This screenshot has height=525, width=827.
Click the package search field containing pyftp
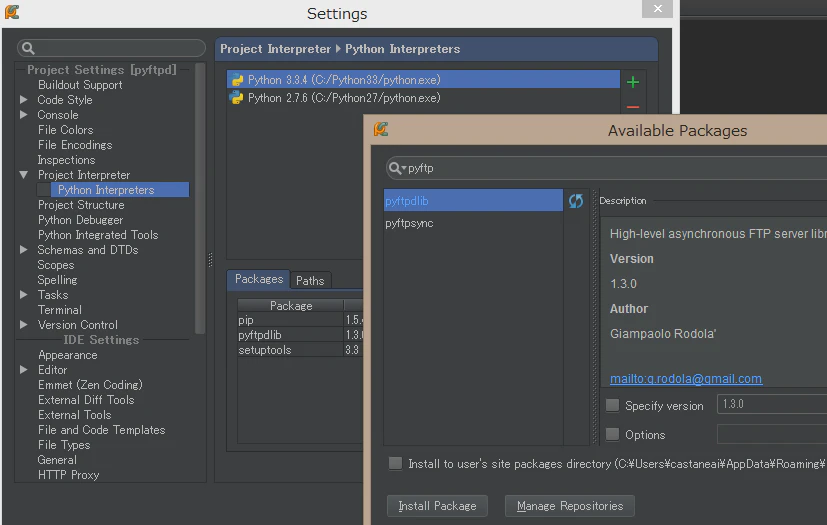click(x=607, y=168)
